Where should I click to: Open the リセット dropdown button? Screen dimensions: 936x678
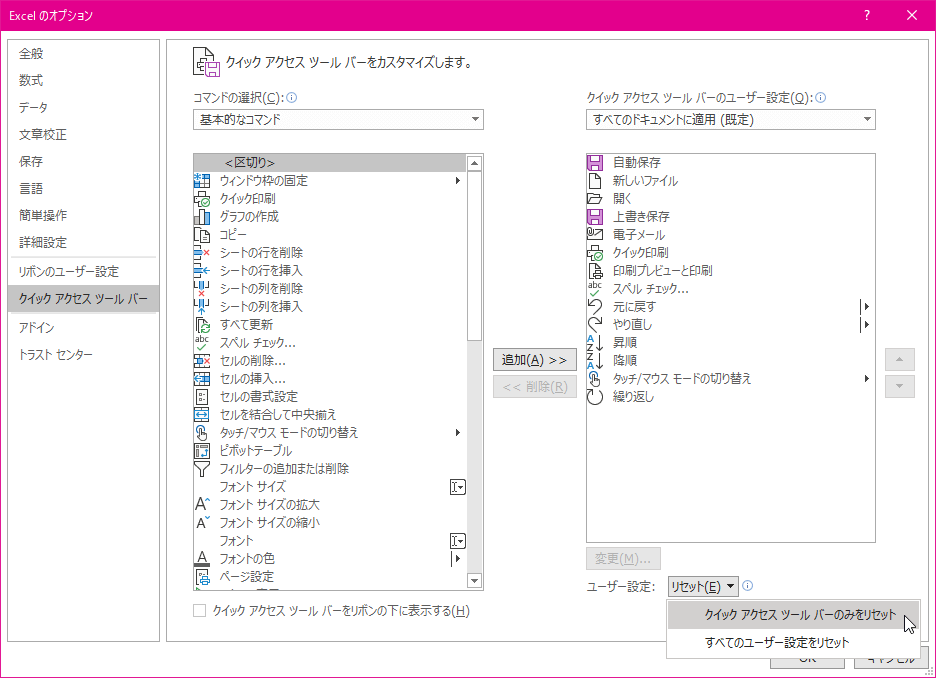point(703,587)
